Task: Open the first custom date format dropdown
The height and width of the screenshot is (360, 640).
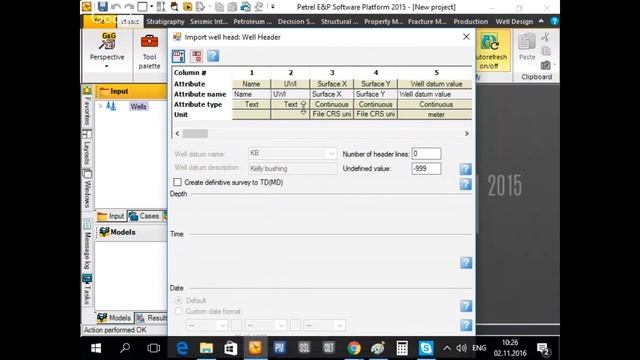Action: (207, 325)
